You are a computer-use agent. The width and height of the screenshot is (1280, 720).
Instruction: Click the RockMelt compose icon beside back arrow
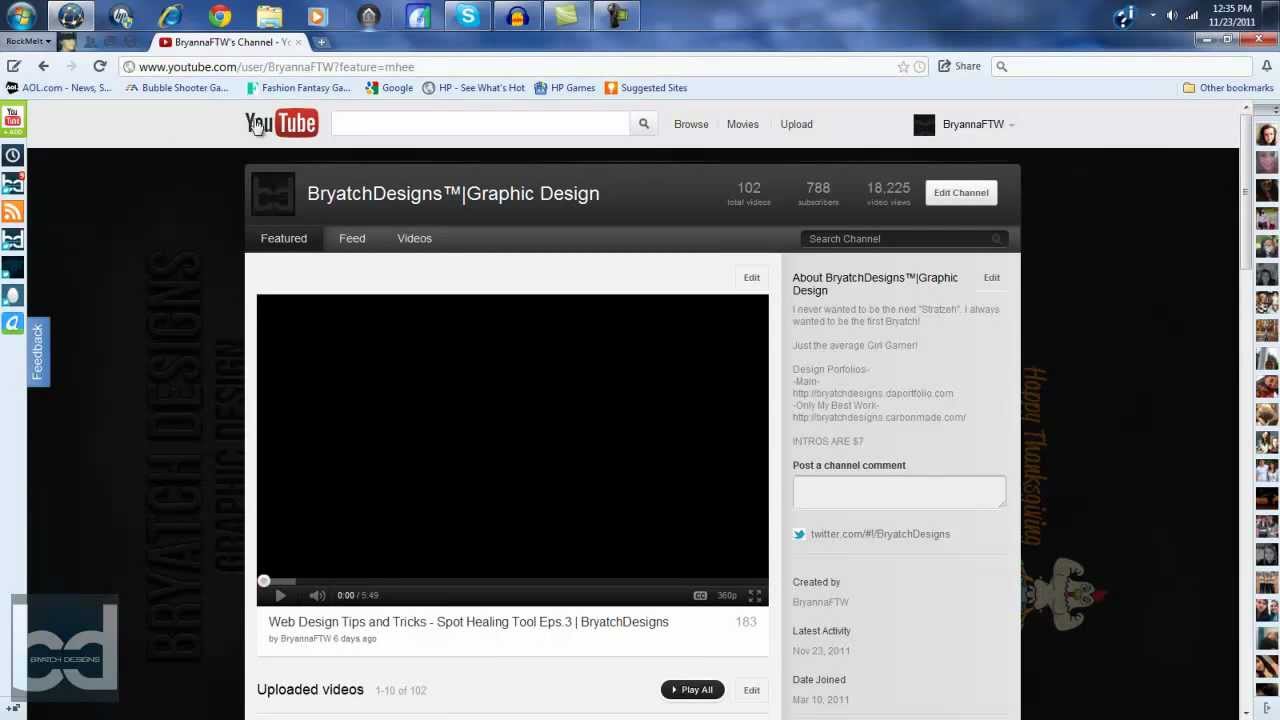point(13,66)
